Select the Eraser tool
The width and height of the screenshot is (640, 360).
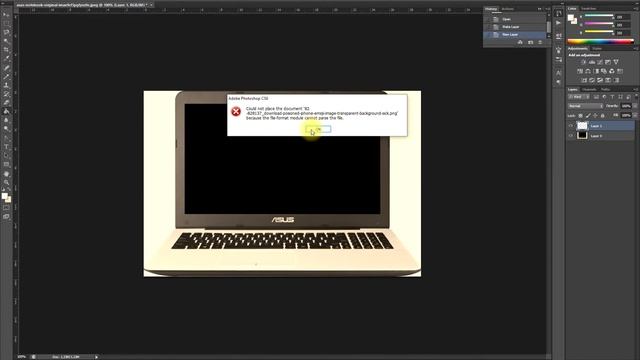(x=6, y=102)
